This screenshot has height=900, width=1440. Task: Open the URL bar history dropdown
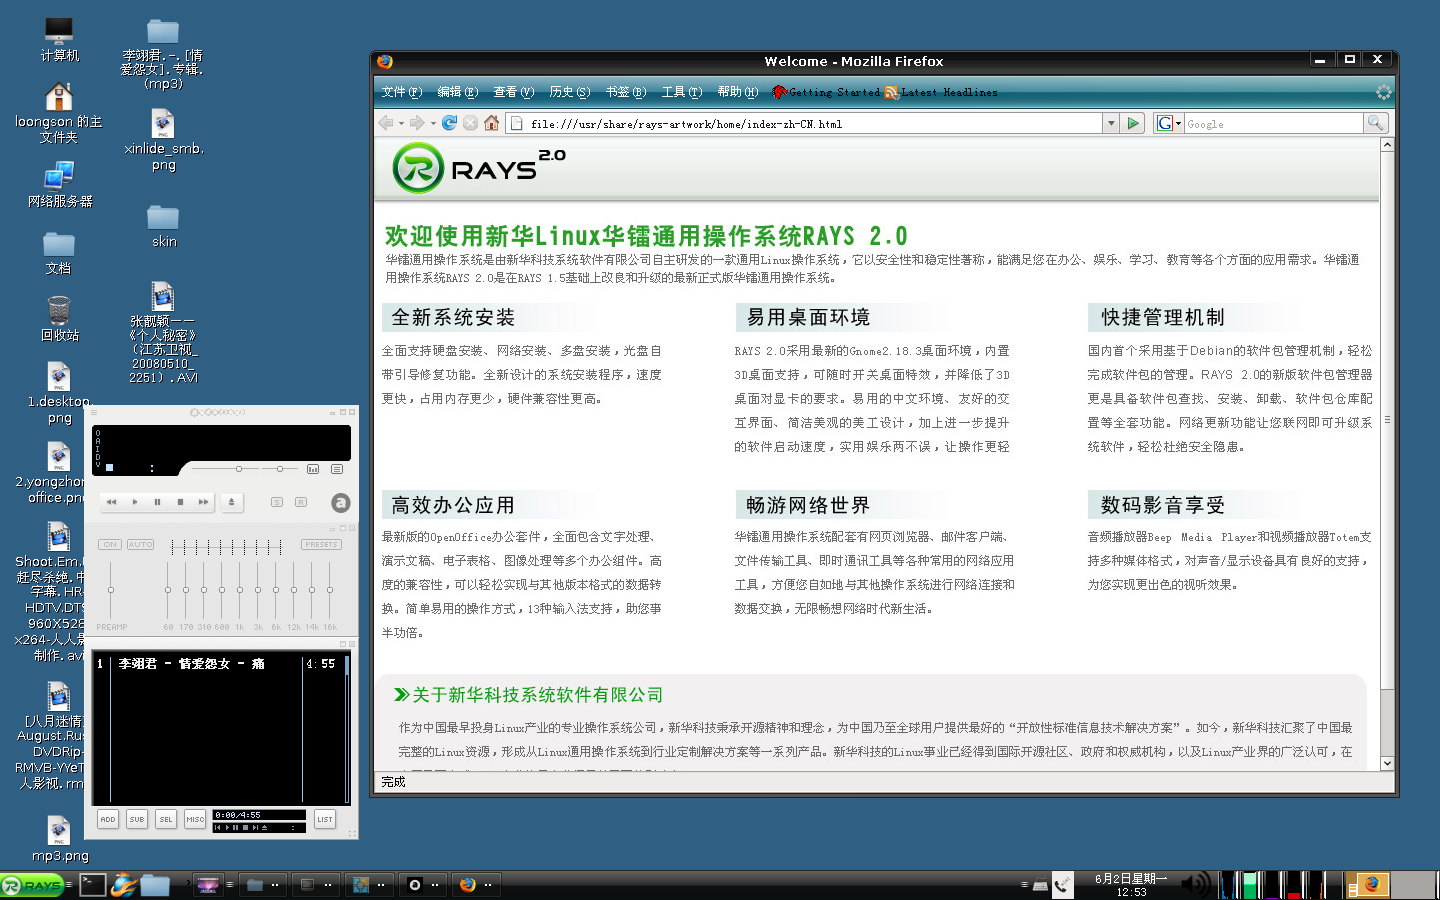[x=1110, y=123]
